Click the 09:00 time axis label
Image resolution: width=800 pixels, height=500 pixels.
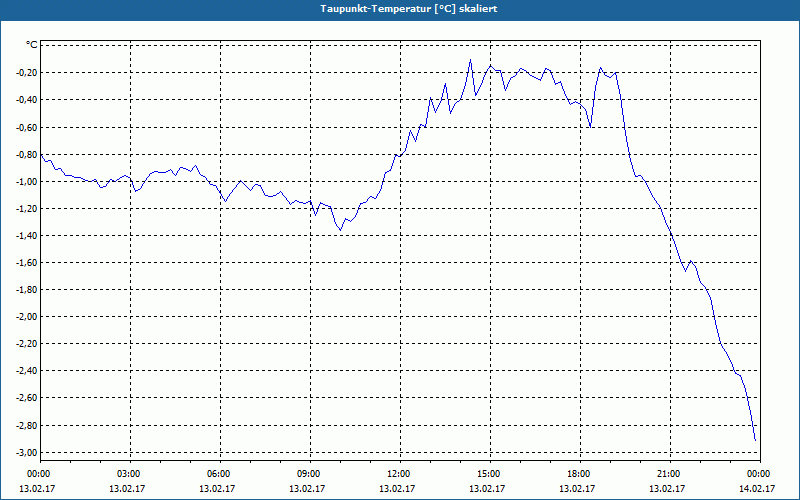(x=311, y=474)
